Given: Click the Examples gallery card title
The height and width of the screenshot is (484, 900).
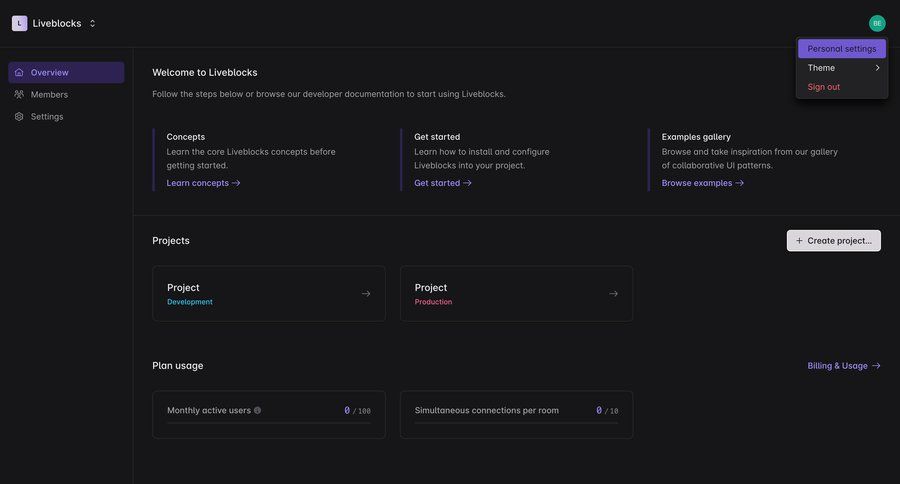Looking at the screenshot, I should (x=696, y=137).
